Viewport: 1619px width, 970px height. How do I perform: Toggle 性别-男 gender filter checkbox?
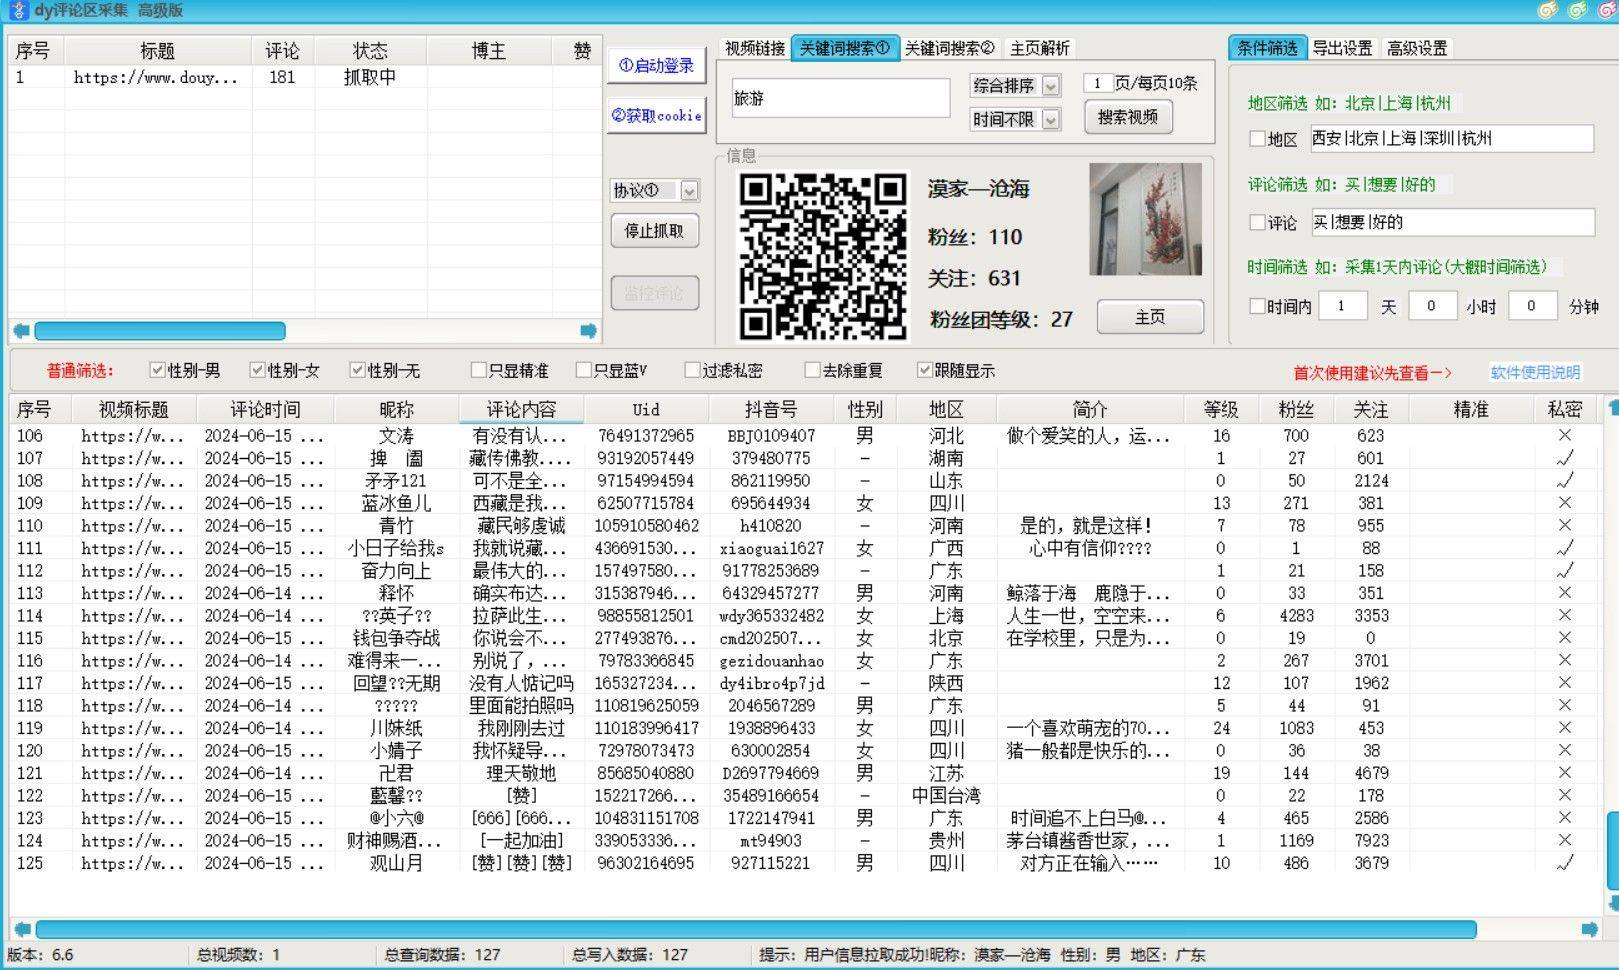pos(157,370)
